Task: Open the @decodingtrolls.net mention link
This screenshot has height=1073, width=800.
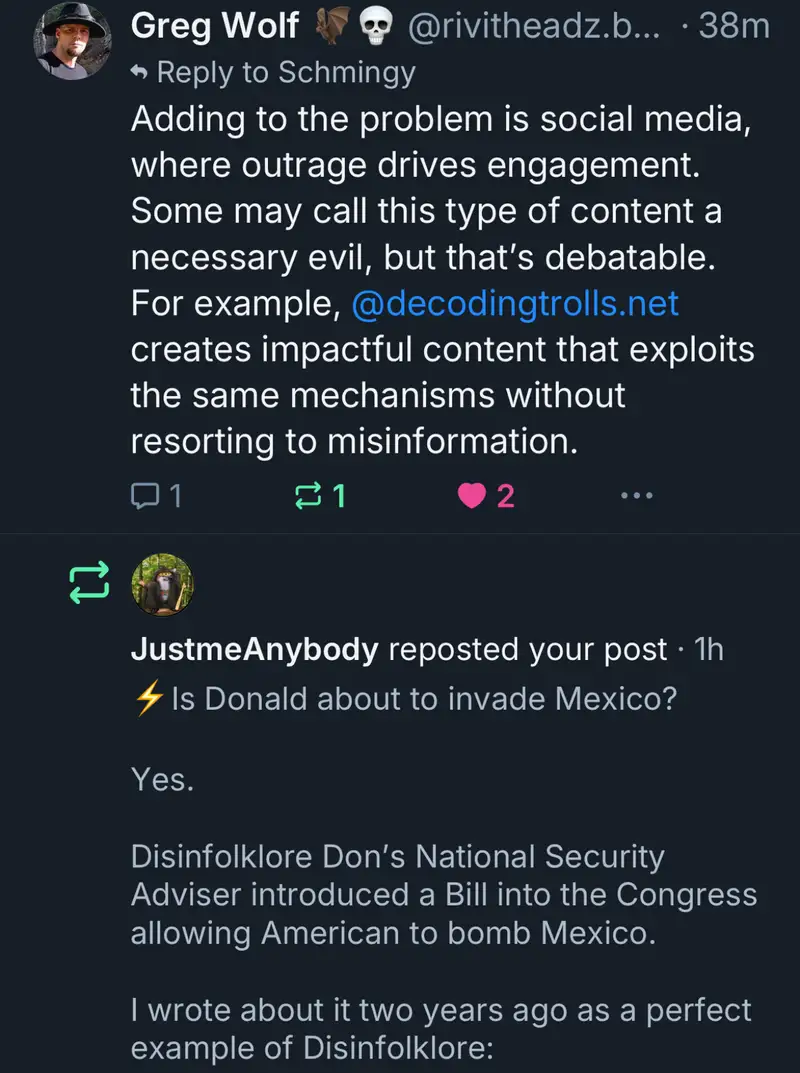Action: (x=515, y=303)
